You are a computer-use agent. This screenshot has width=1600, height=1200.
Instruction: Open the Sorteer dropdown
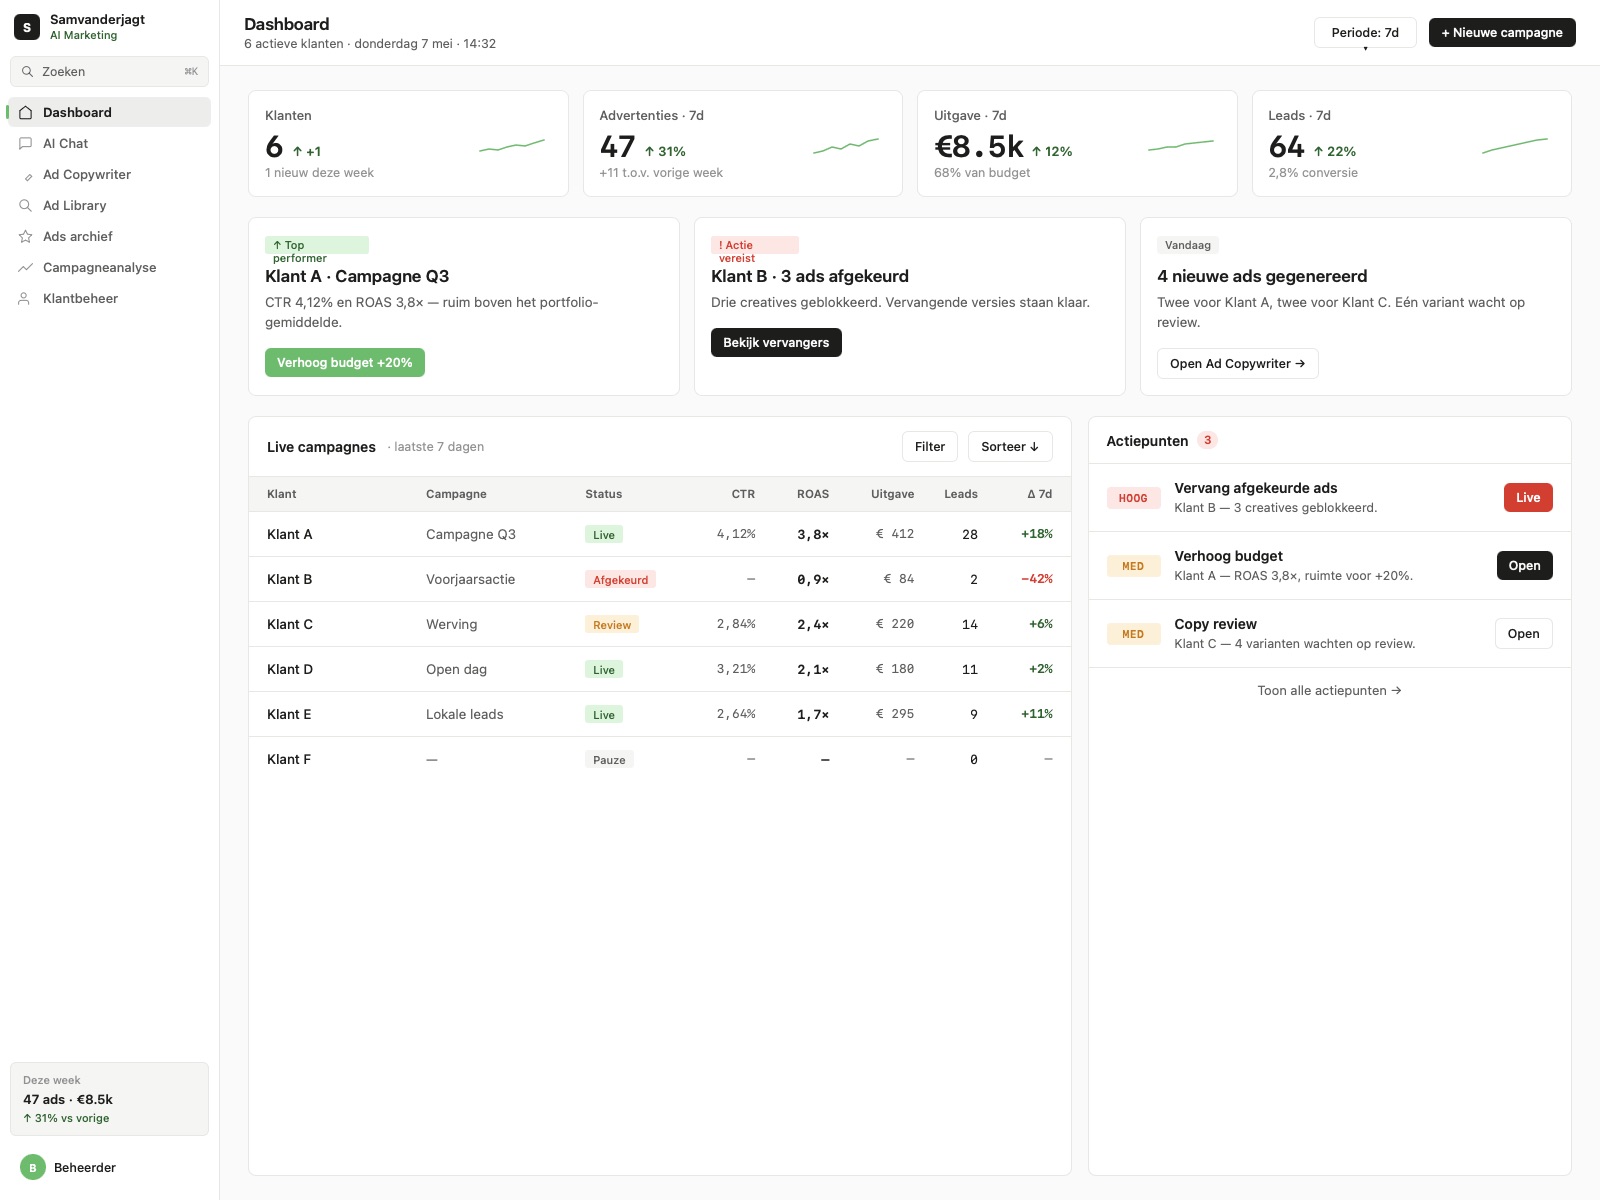pos(1010,447)
